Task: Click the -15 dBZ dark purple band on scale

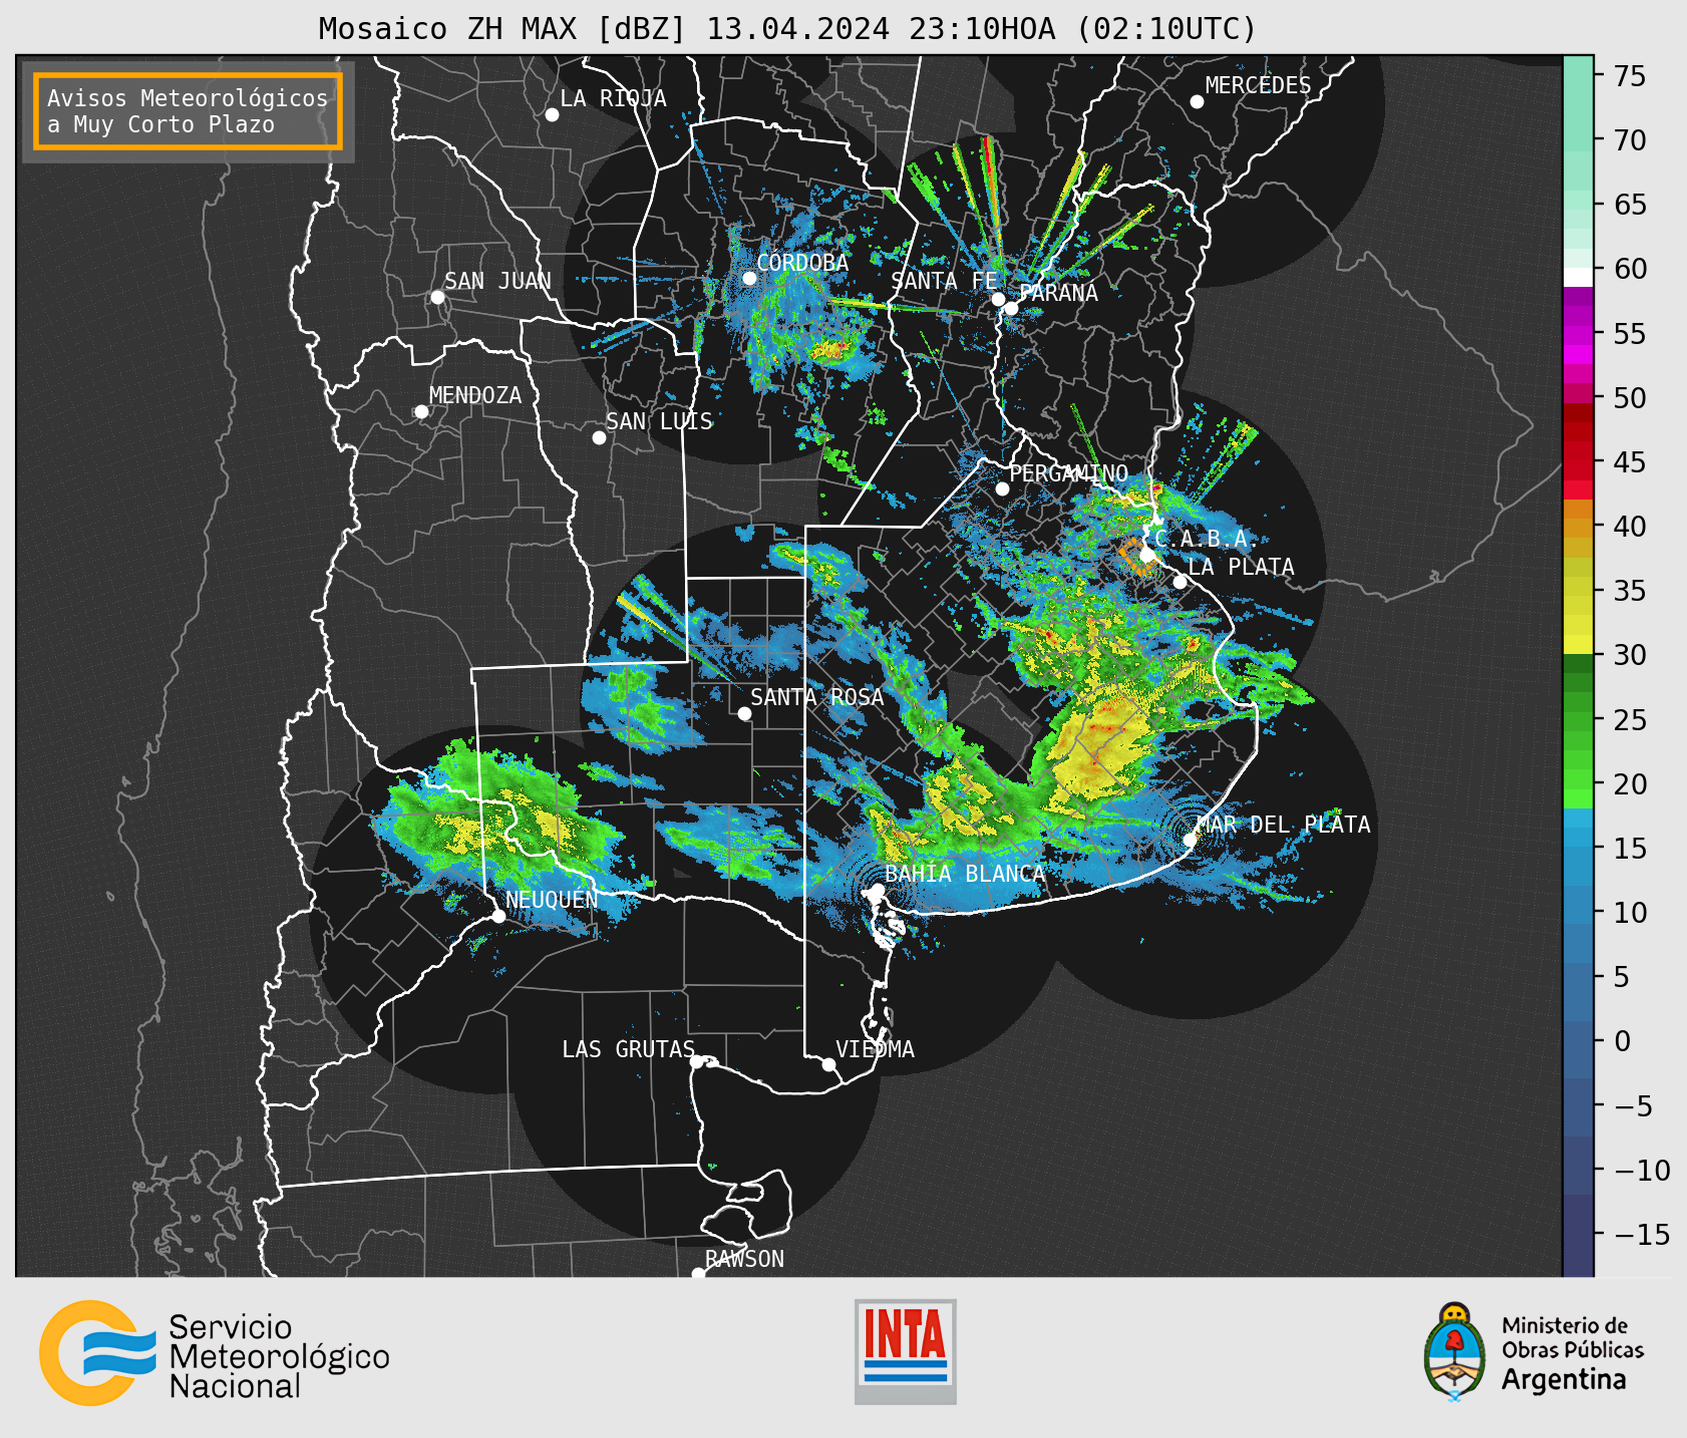Action: [1578, 1235]
